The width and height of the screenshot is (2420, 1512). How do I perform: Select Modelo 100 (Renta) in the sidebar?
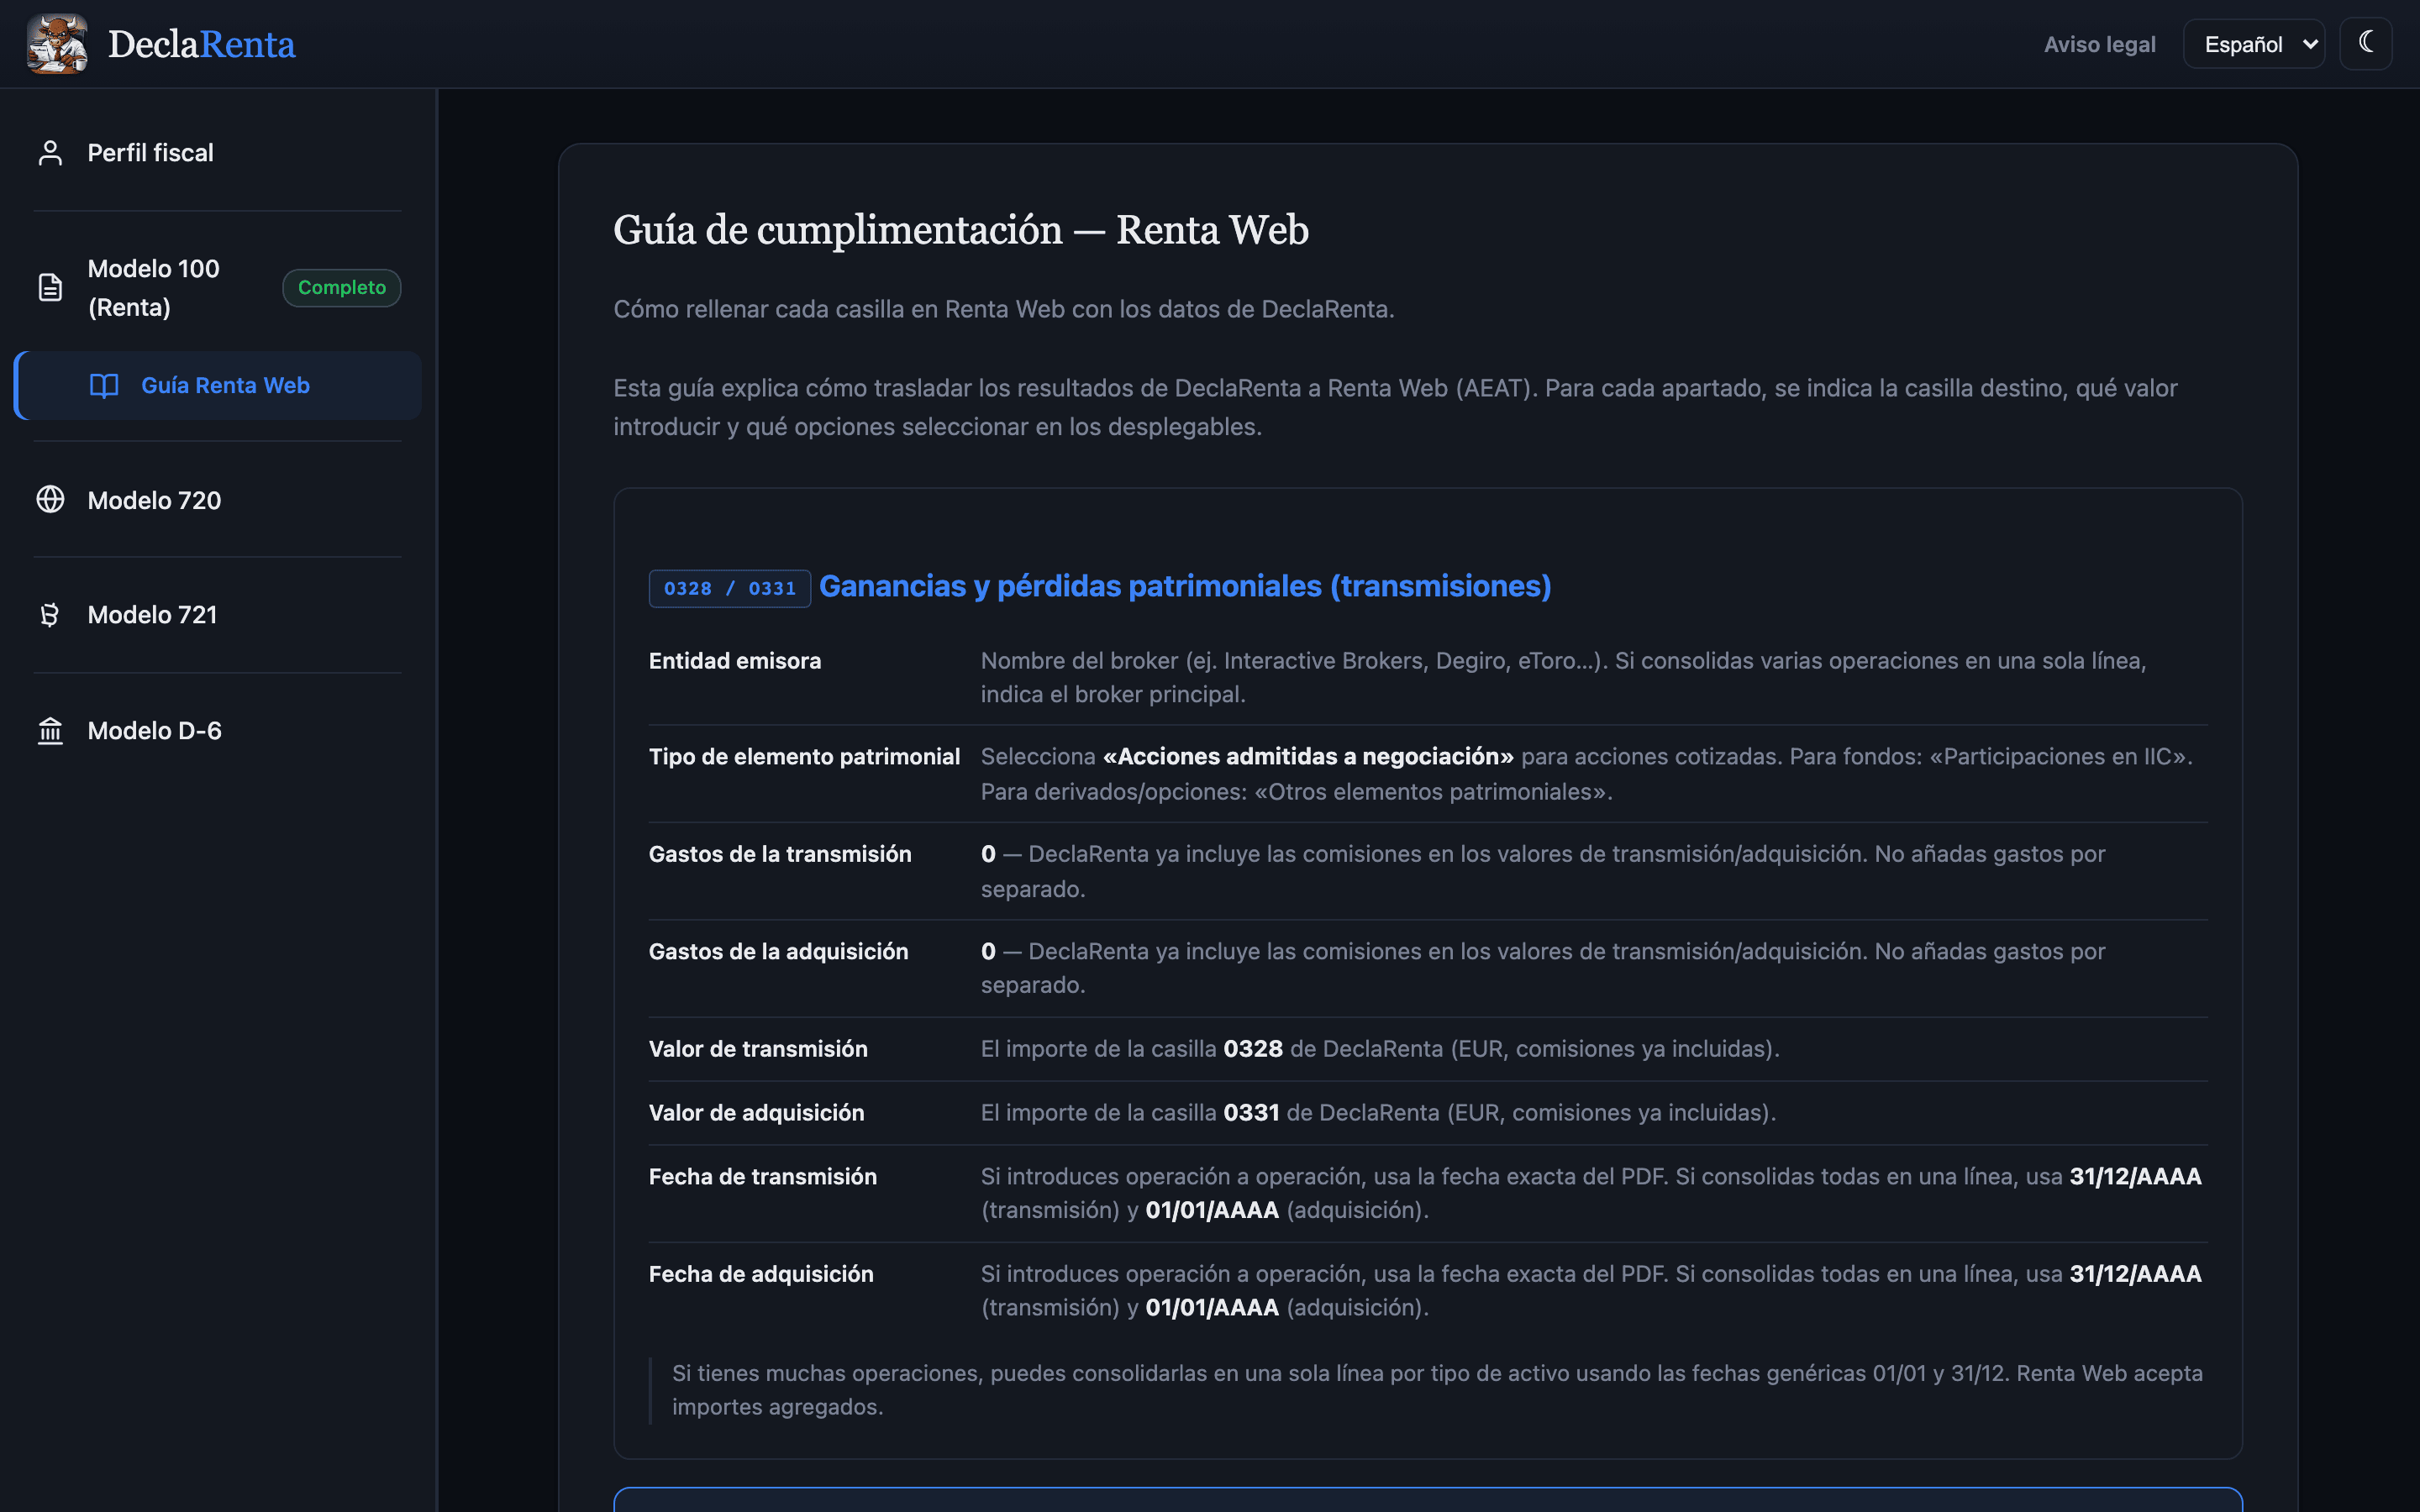coord(217,288)
